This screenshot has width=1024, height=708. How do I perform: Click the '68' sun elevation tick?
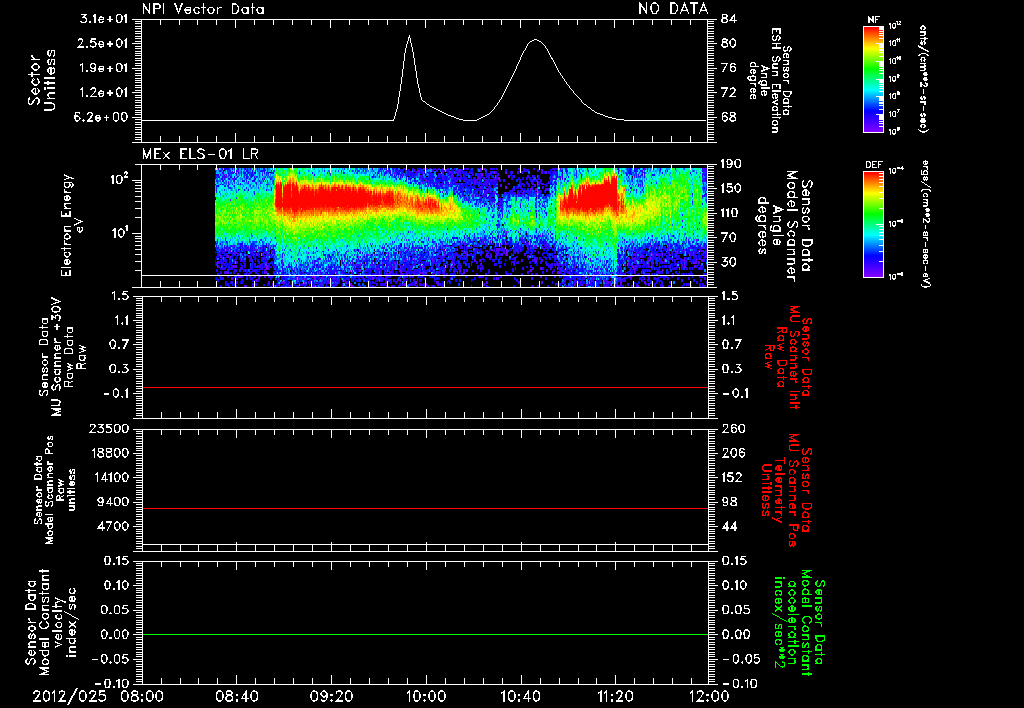pyautogui.click(x=729, y=118)
